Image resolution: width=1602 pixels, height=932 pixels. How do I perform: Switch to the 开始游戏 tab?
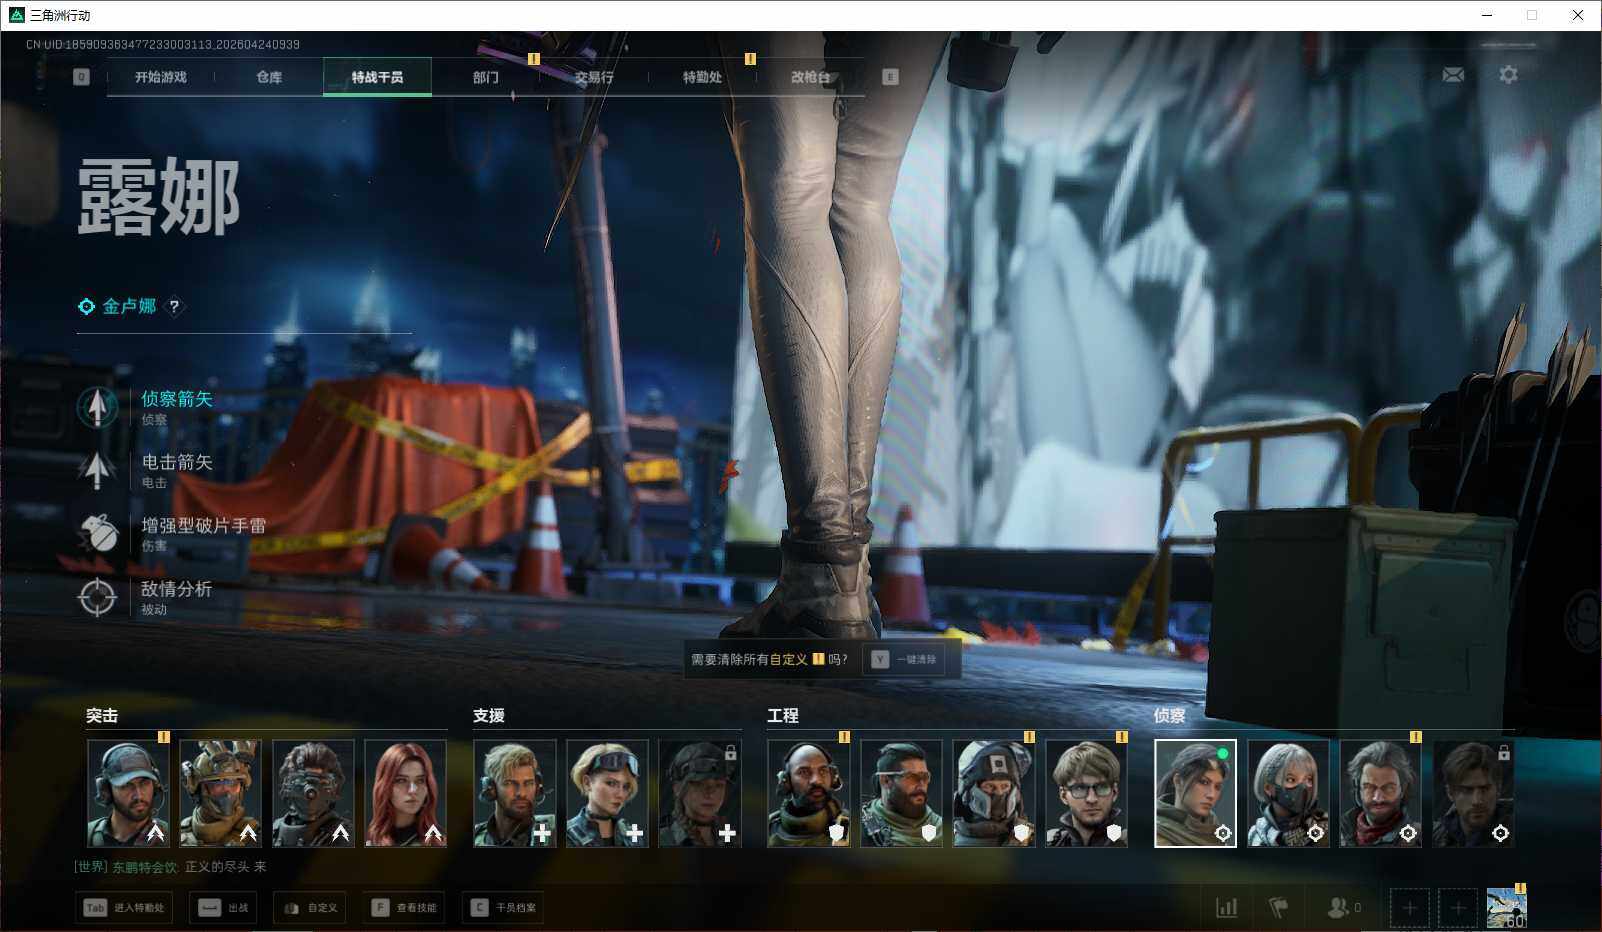tap(161, 77)
